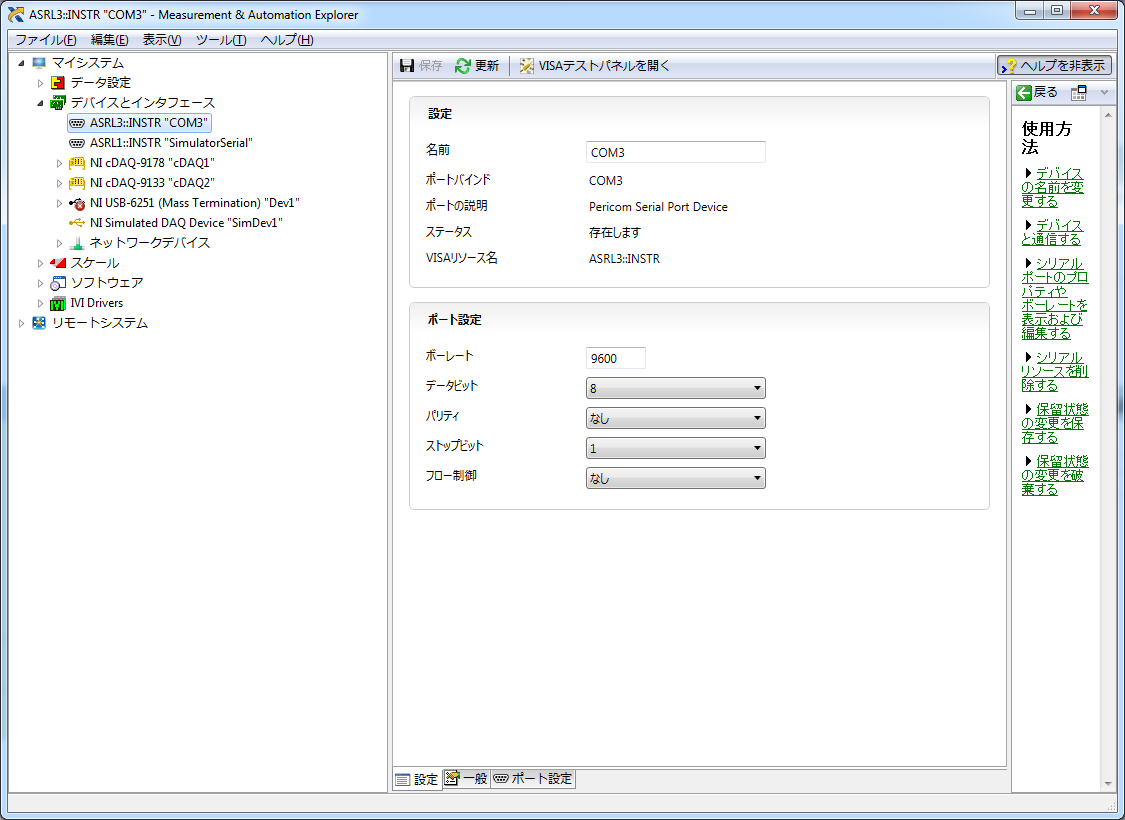This screenshot has height=820, width=1125.
Task: Click the スケール icon in tree
Action: coord(58,263)
